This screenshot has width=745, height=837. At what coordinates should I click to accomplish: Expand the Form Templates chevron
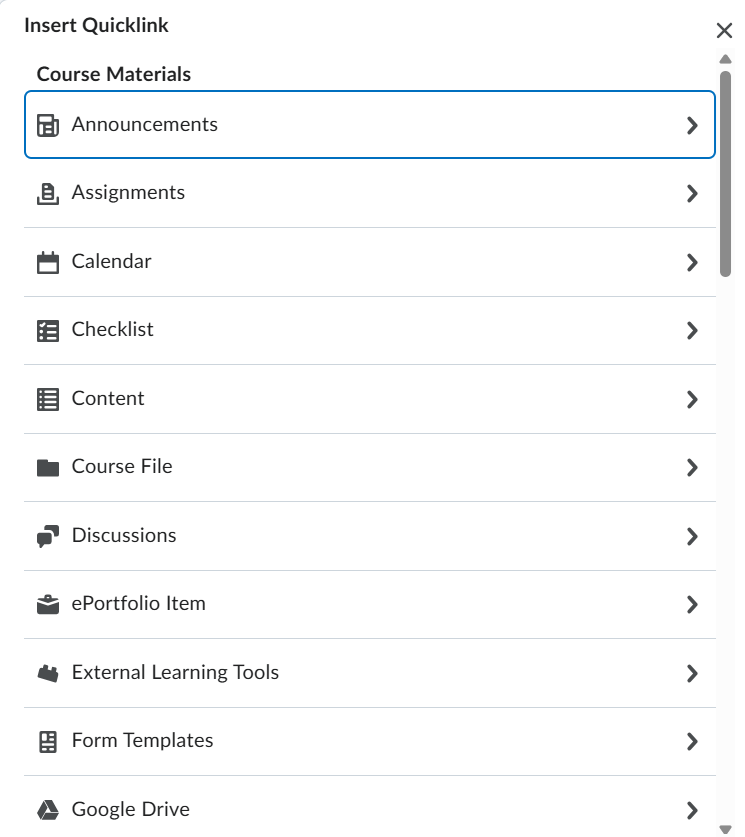[692, 741]
